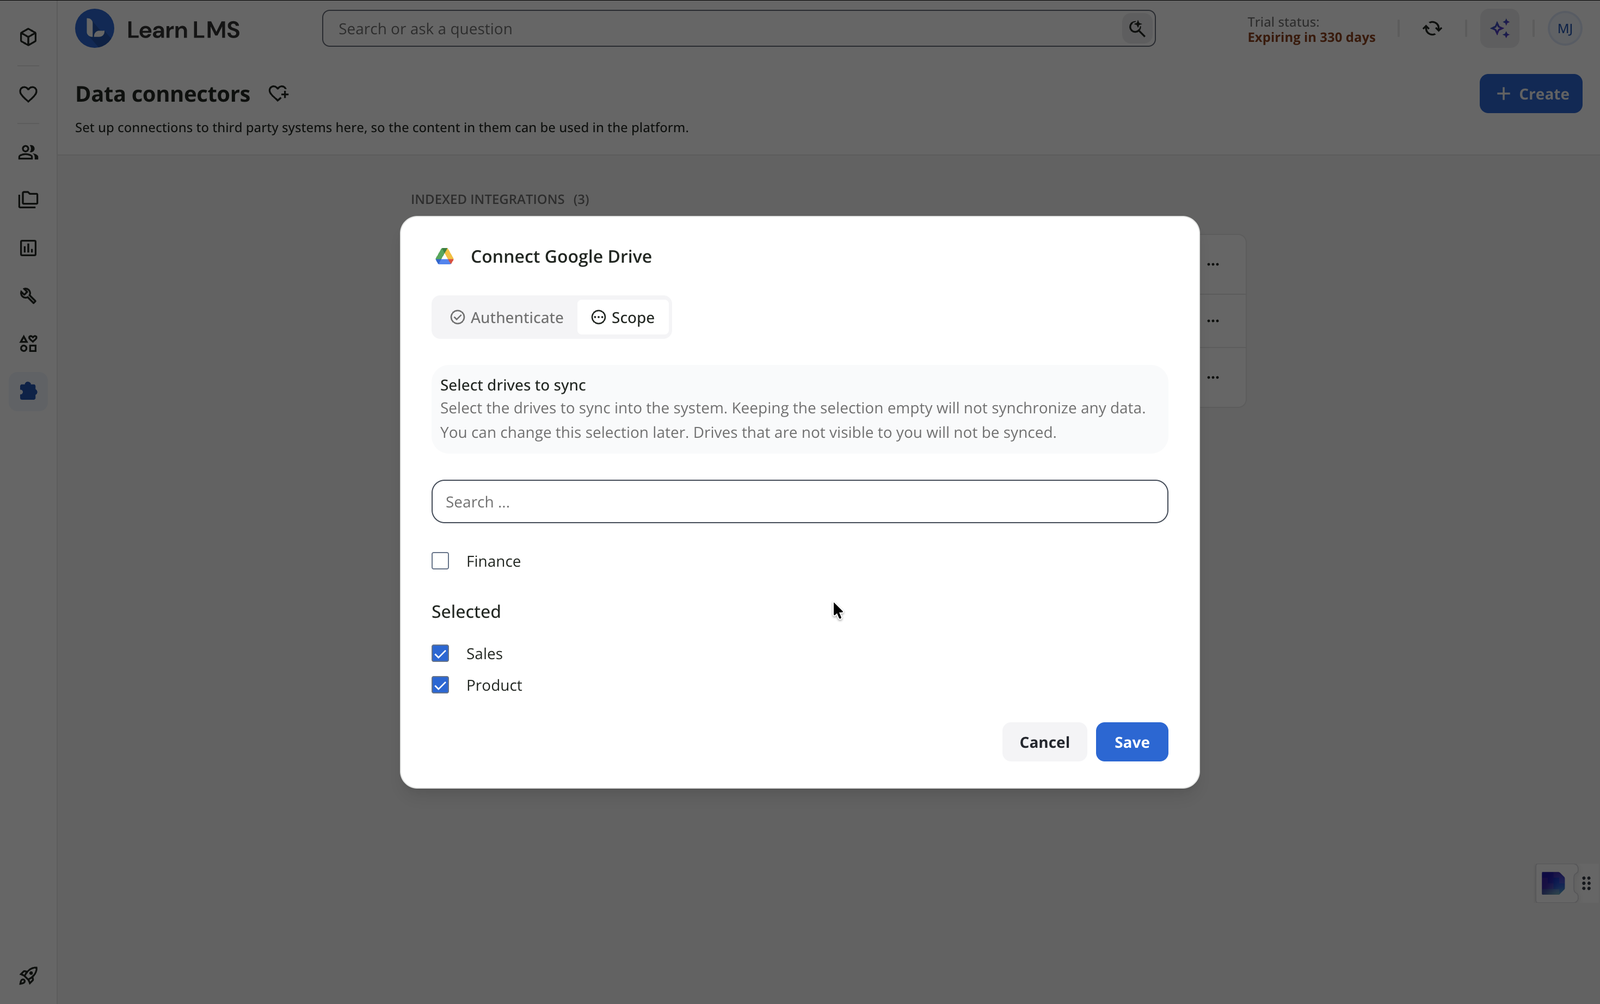
Task: Switch to the Authenticate tab
Action: (506, 317)
